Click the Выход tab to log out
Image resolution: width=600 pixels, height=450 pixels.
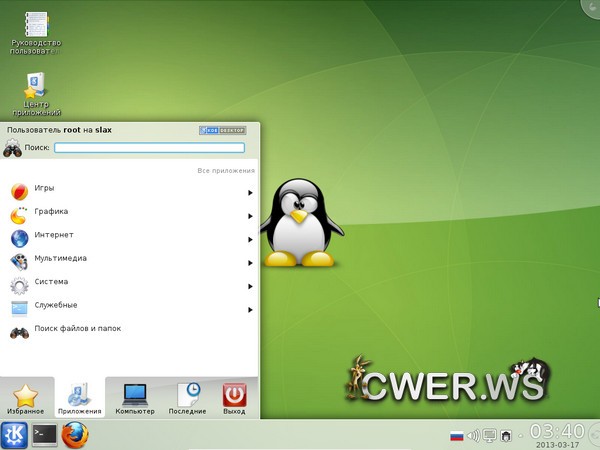pos(234,398)
